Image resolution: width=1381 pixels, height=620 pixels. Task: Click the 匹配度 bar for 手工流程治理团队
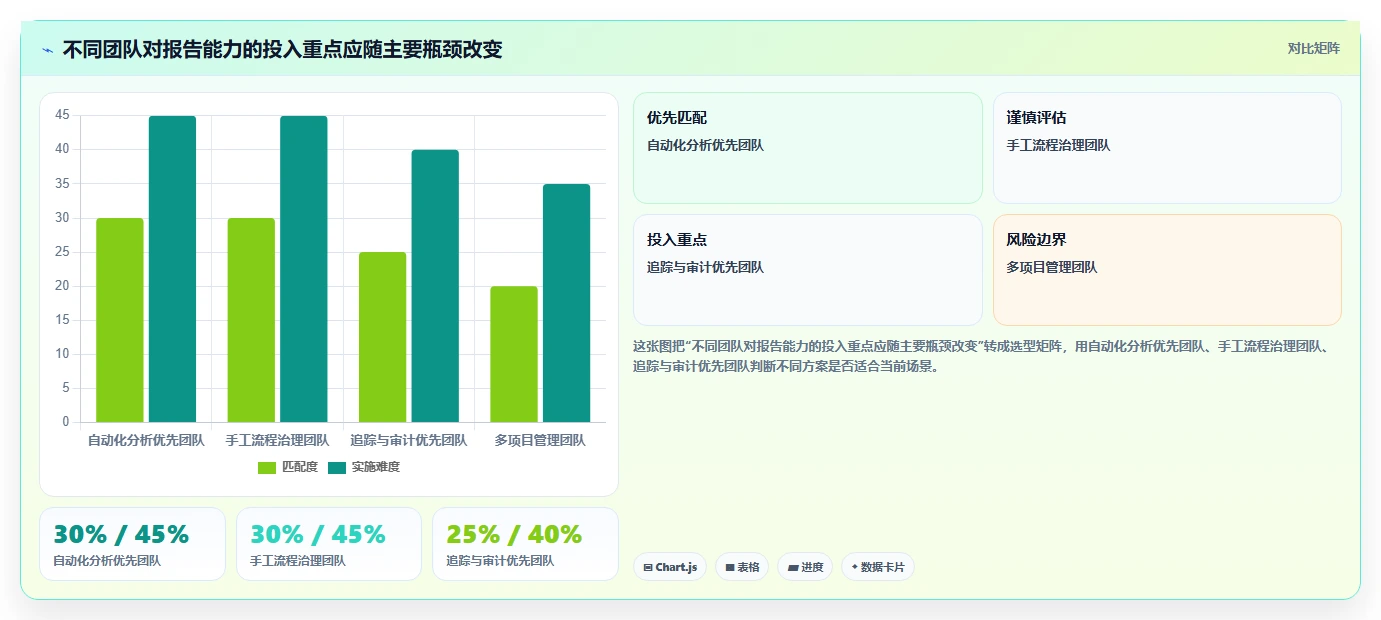(x=251, y=320)
